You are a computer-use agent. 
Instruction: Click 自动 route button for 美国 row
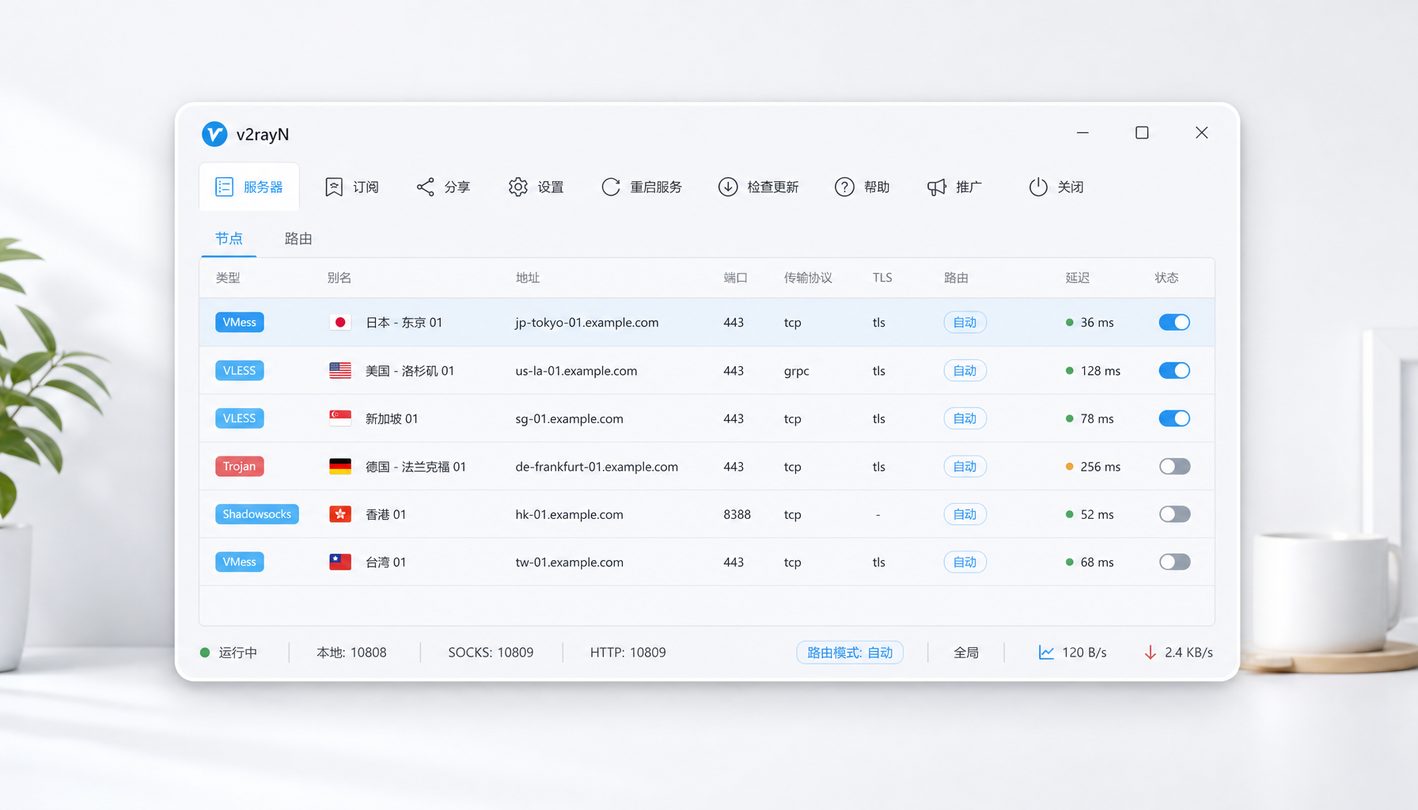965,370
